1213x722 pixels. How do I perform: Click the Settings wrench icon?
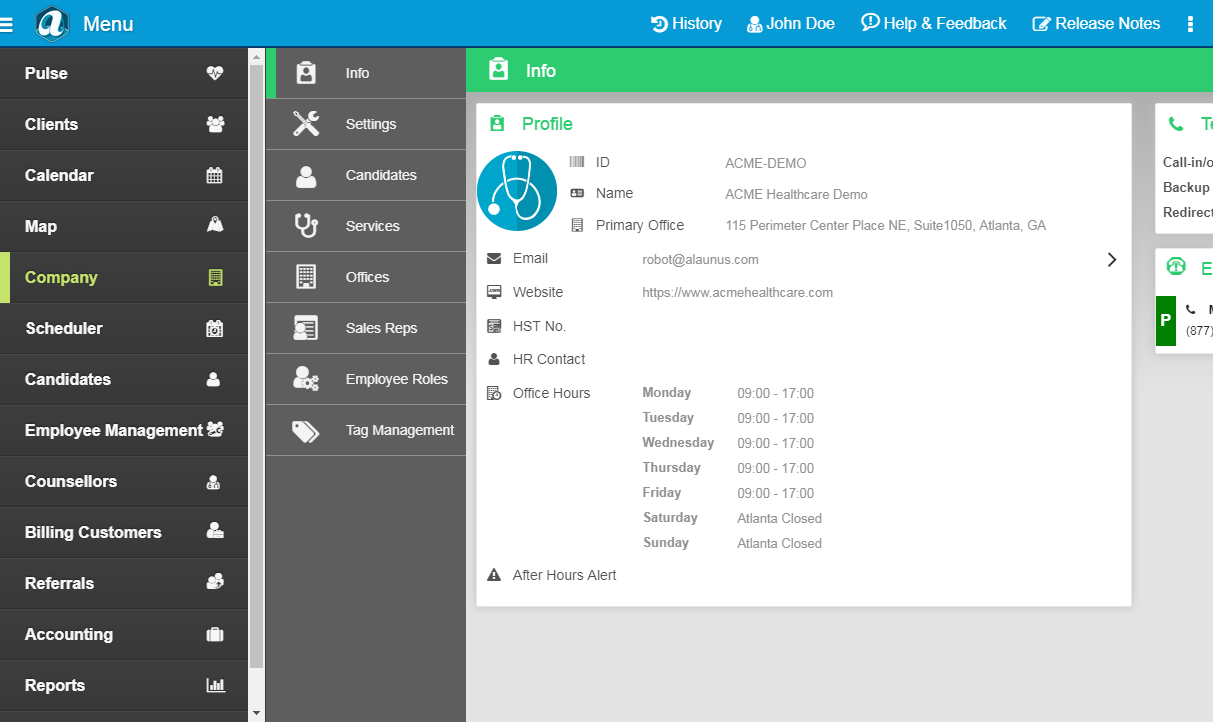pos(306,123)
